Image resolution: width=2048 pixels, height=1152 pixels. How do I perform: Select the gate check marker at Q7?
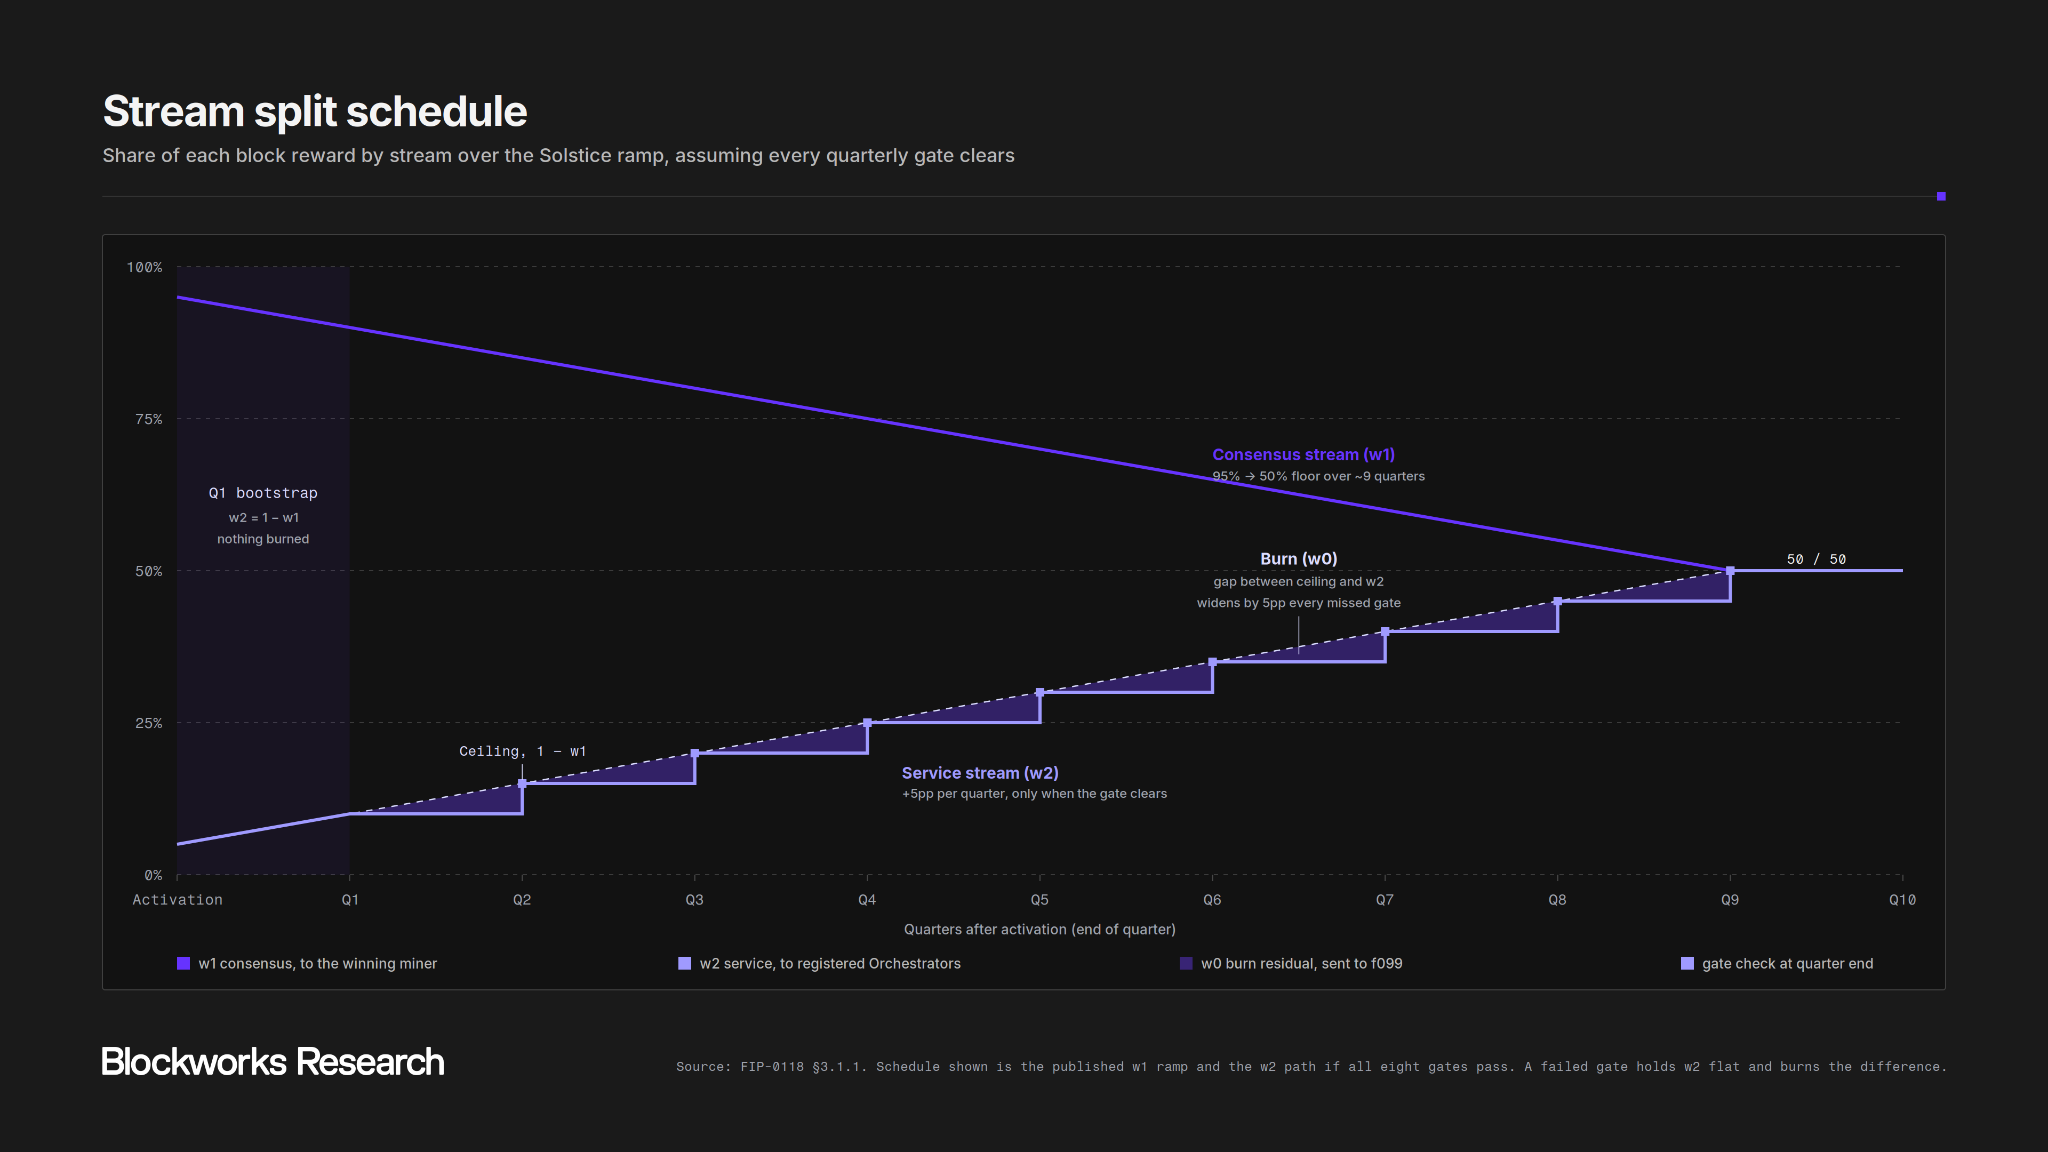click(1385, 631)
